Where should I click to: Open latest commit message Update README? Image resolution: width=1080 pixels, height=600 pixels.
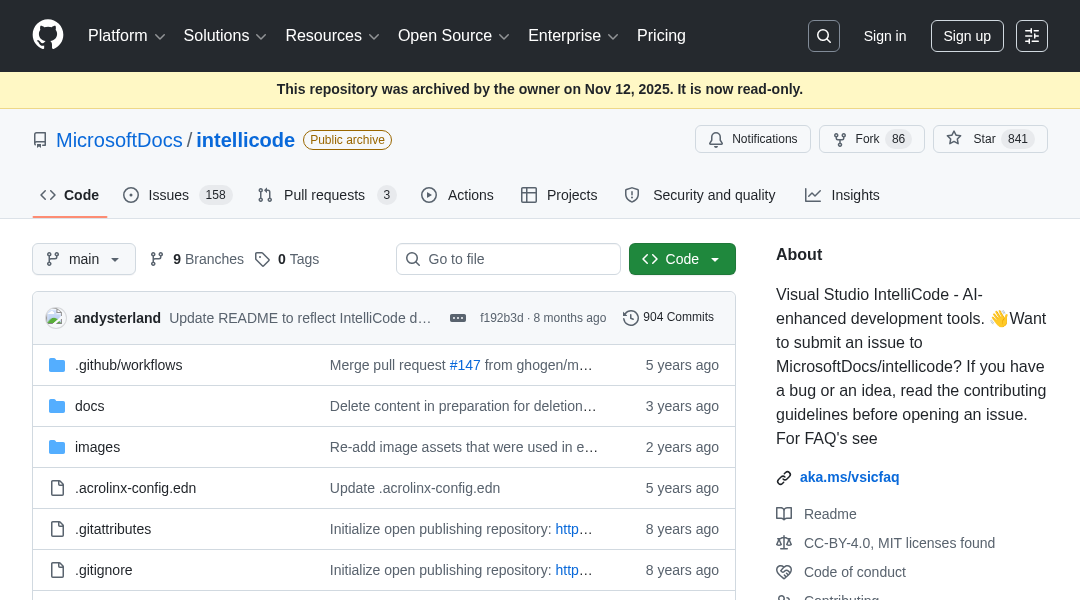pyautogui.click(x=300, y=318)
